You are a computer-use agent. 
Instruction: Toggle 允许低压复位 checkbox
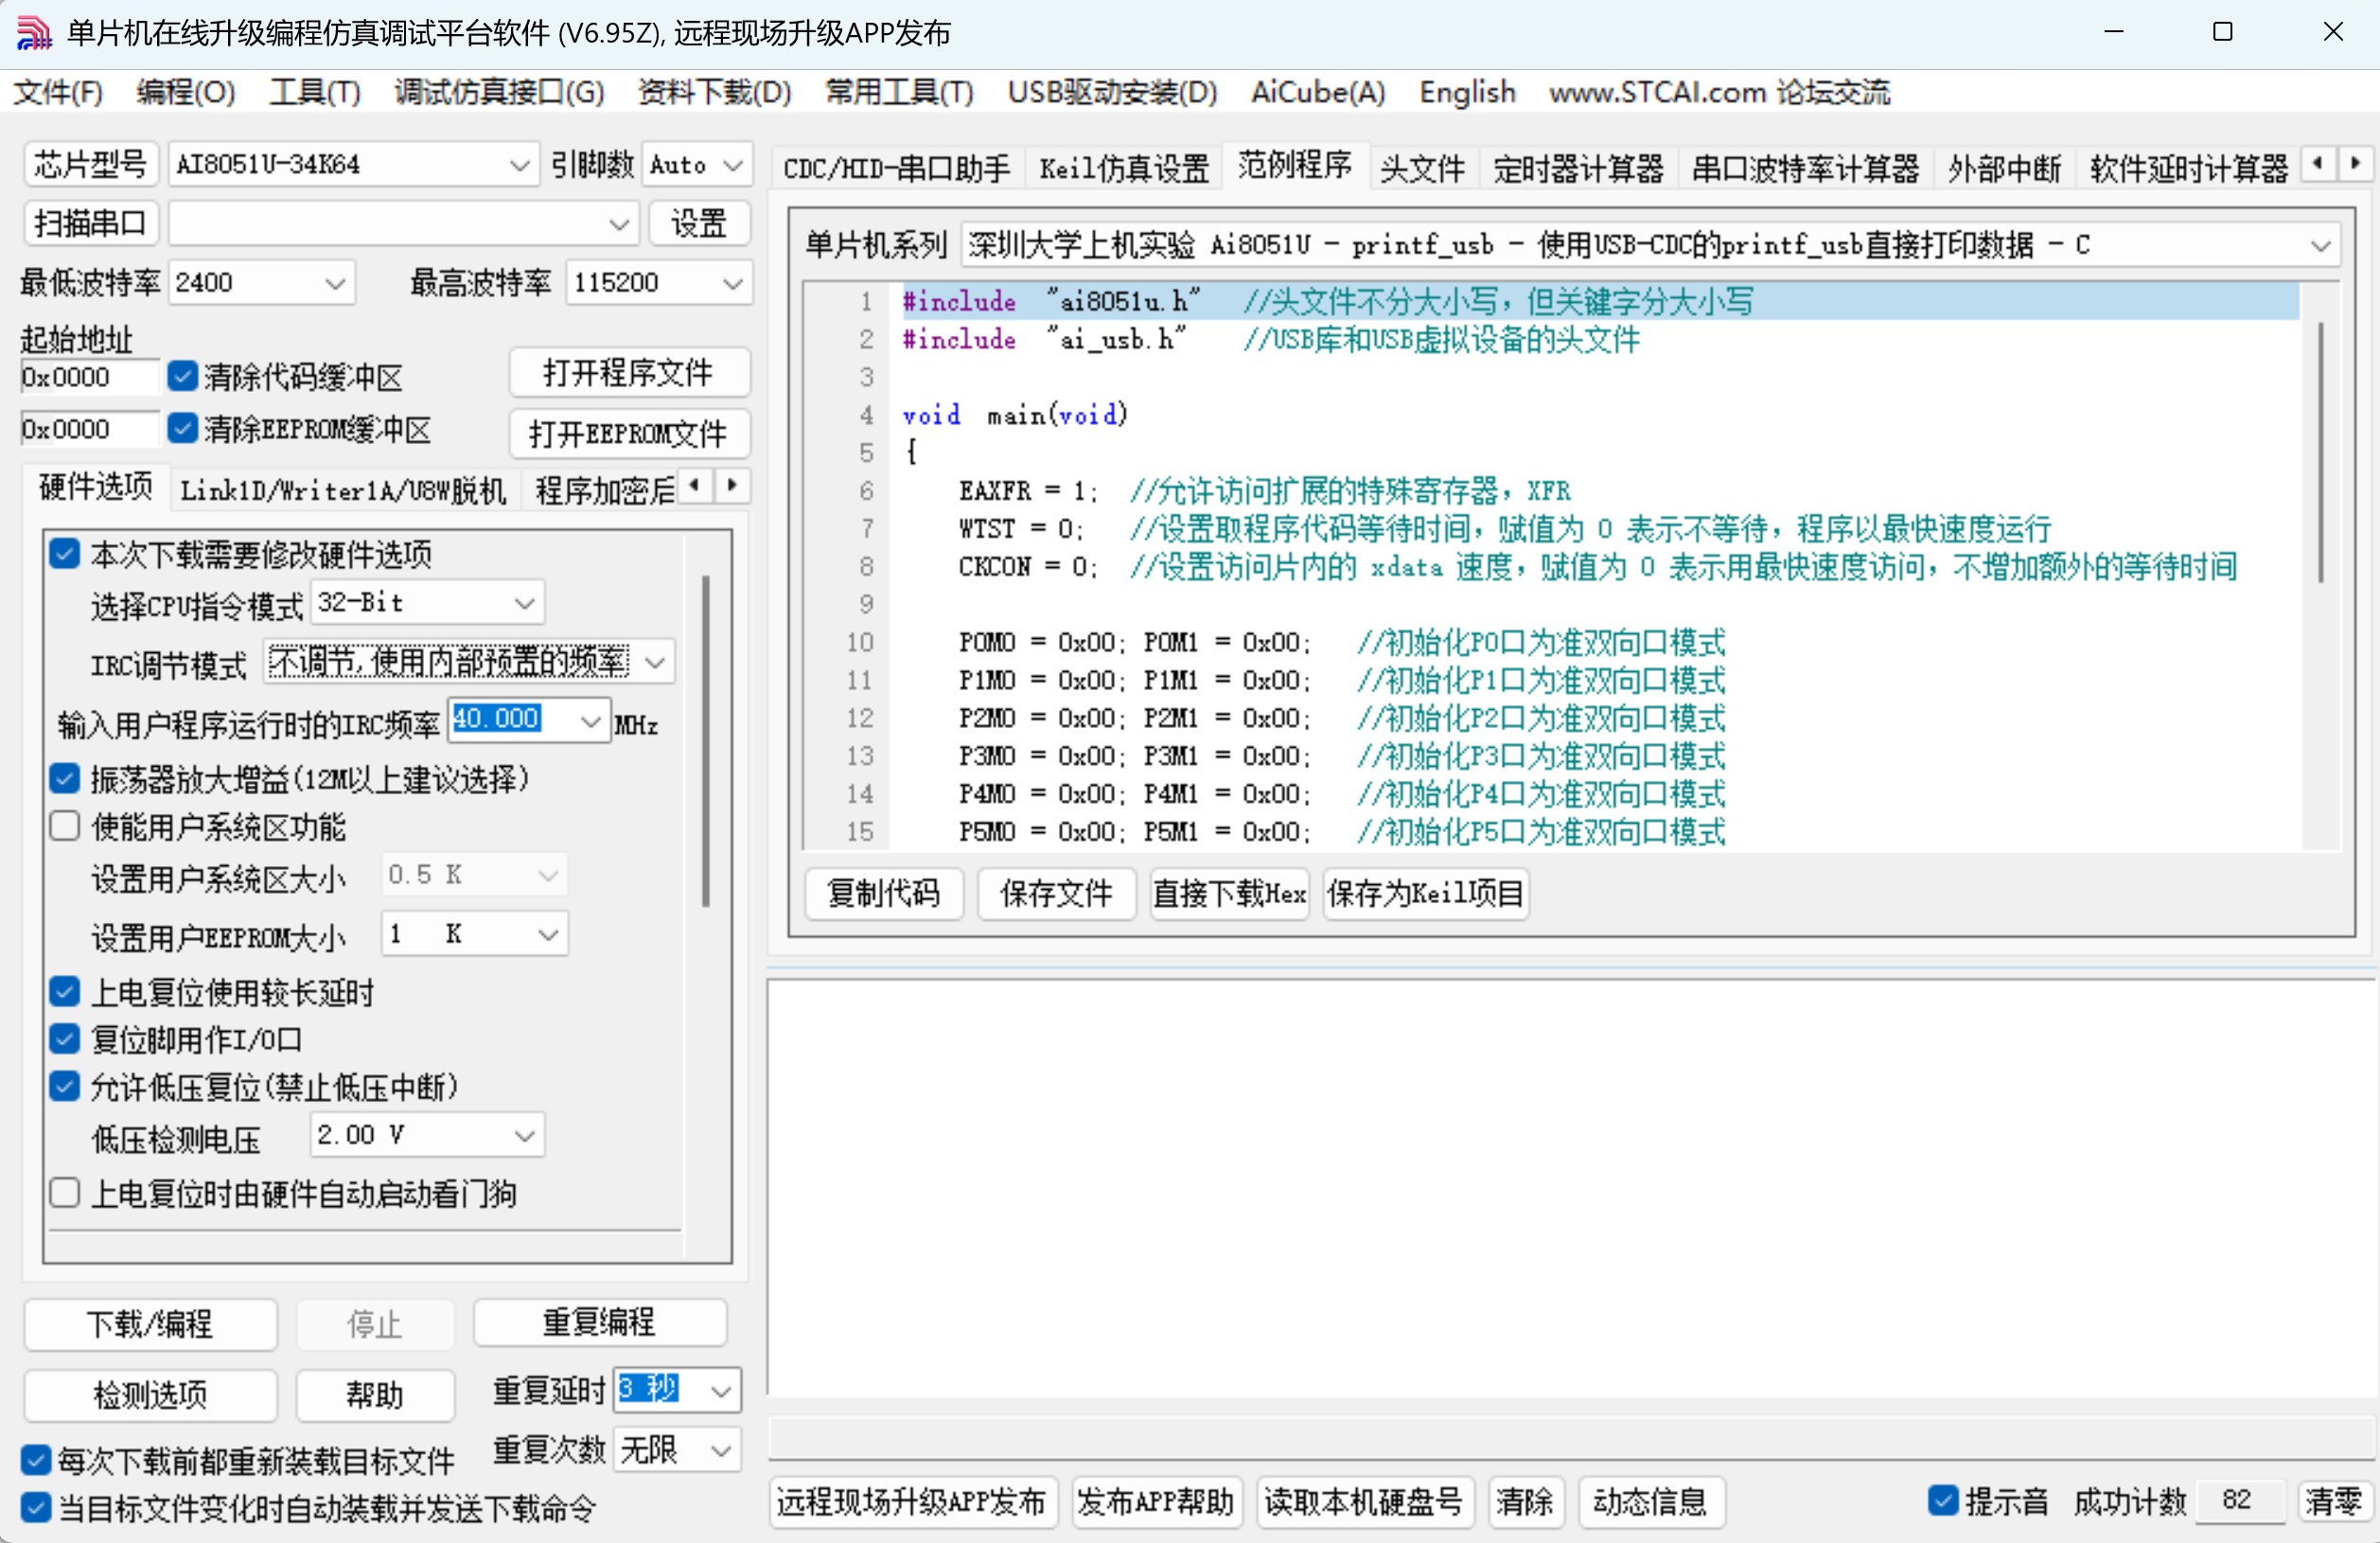(65, 1087)
